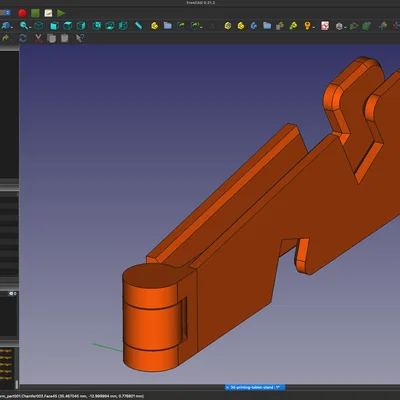Click the green wrench tool icon

tap(293, 26)
